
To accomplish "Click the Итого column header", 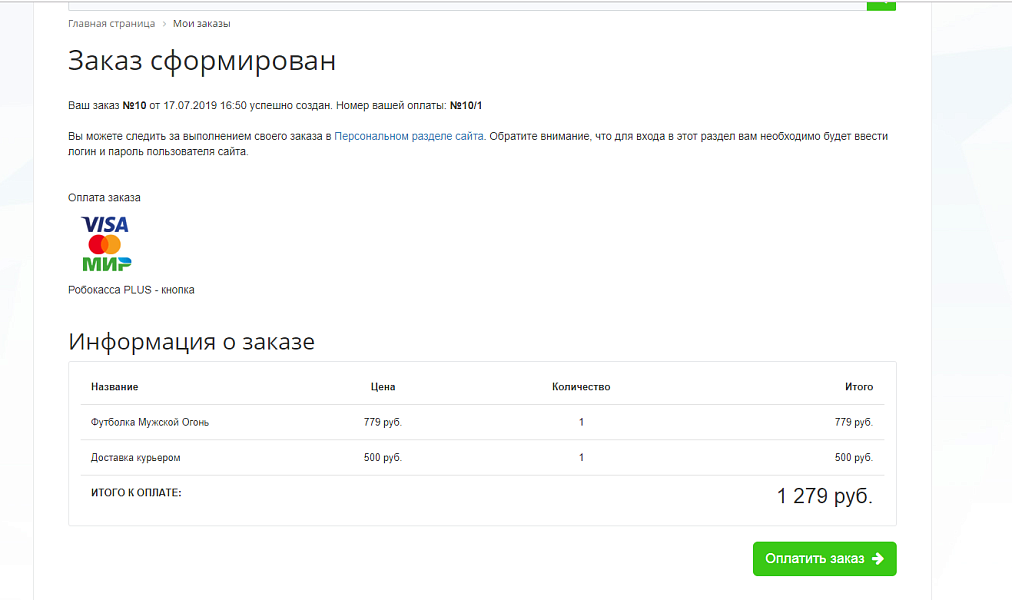I will pyautogui.click(x=858, y=387).
